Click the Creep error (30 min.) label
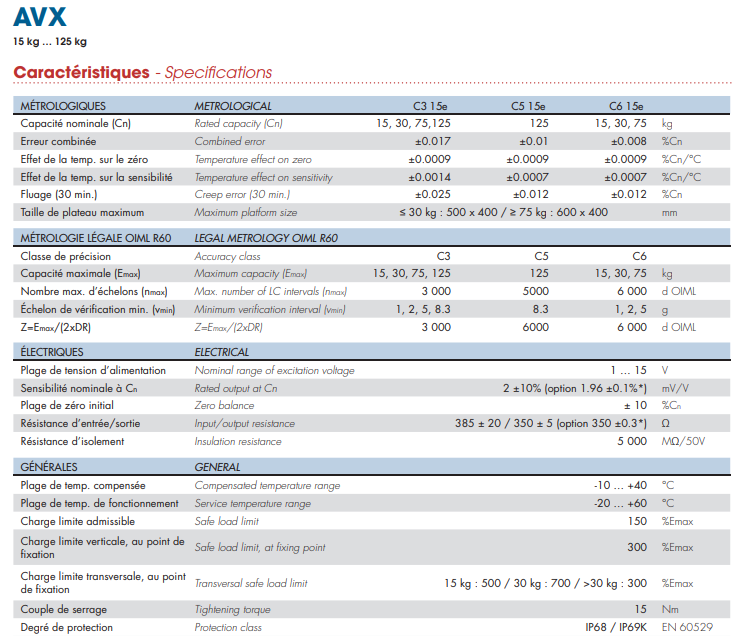The height and width of the screenshot is (636, 743). pyautogui.click(x=242, y=194)
